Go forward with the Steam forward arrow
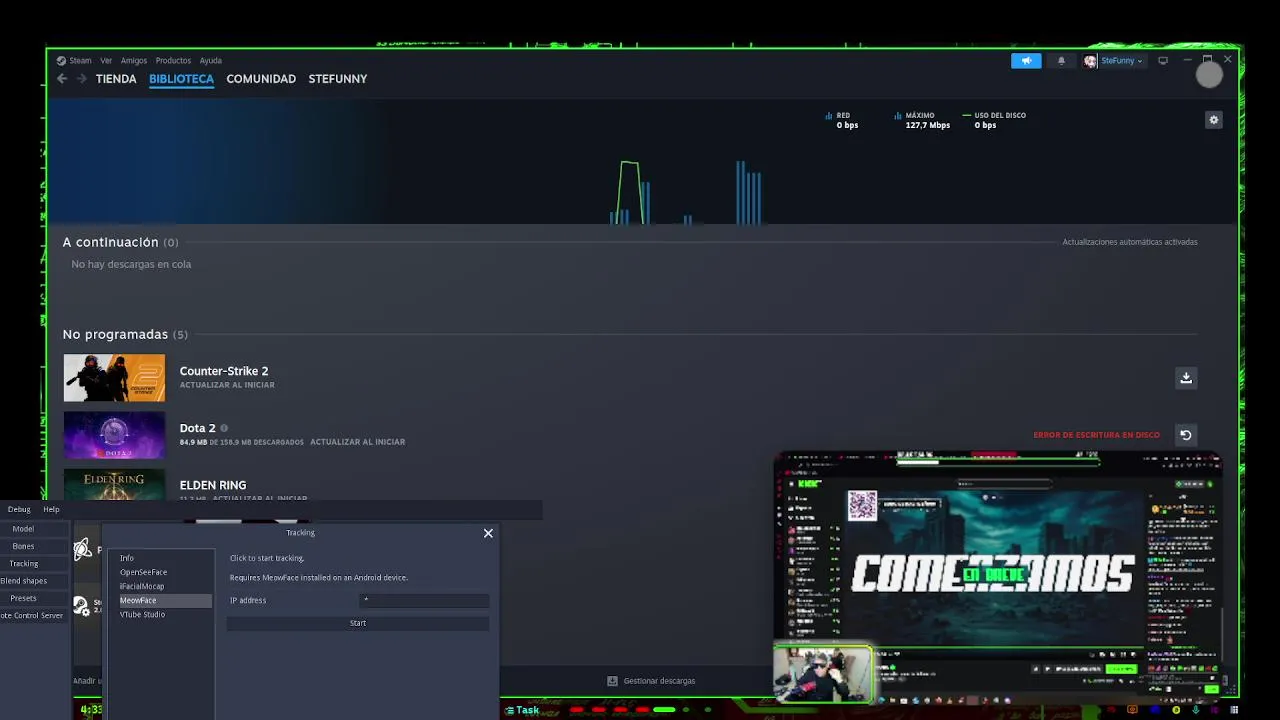This screenshot has height=720, width=1280. click(x=82, y=79)
